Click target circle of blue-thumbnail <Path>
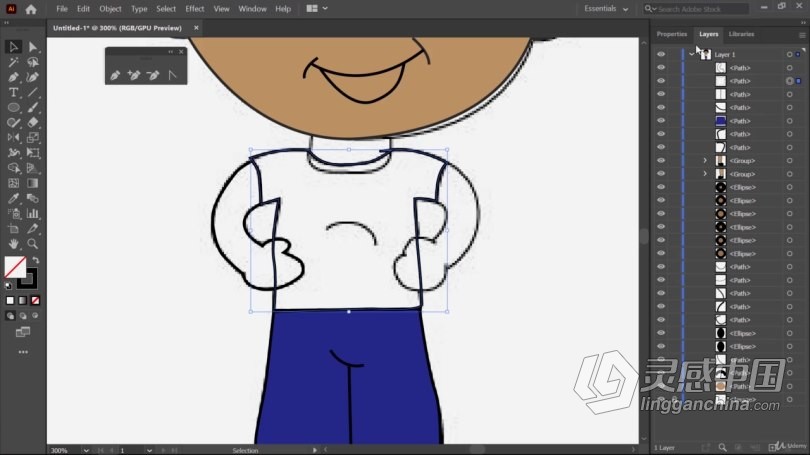Screen dimensions: 810x455 (789, 121)
